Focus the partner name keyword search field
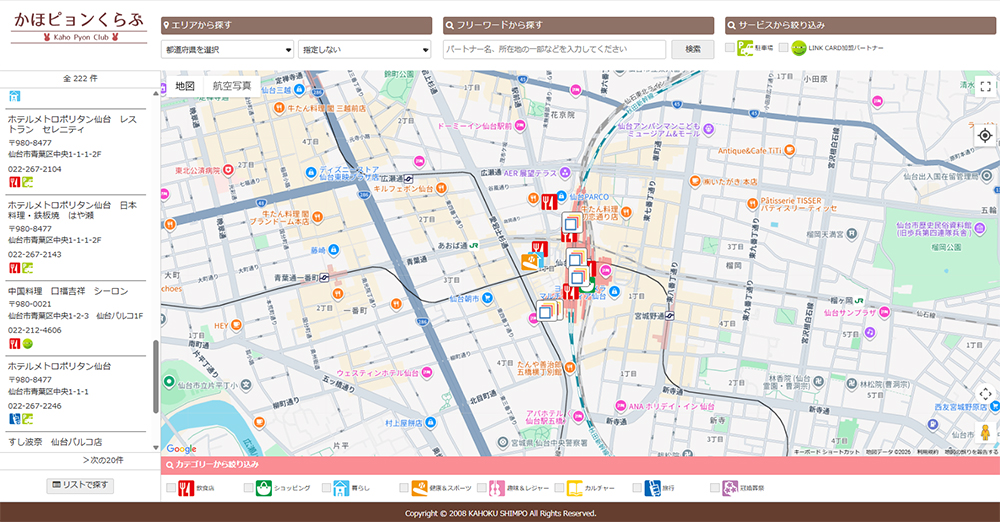This screenshot has height=522, width=1000. [x=554, y=49]
